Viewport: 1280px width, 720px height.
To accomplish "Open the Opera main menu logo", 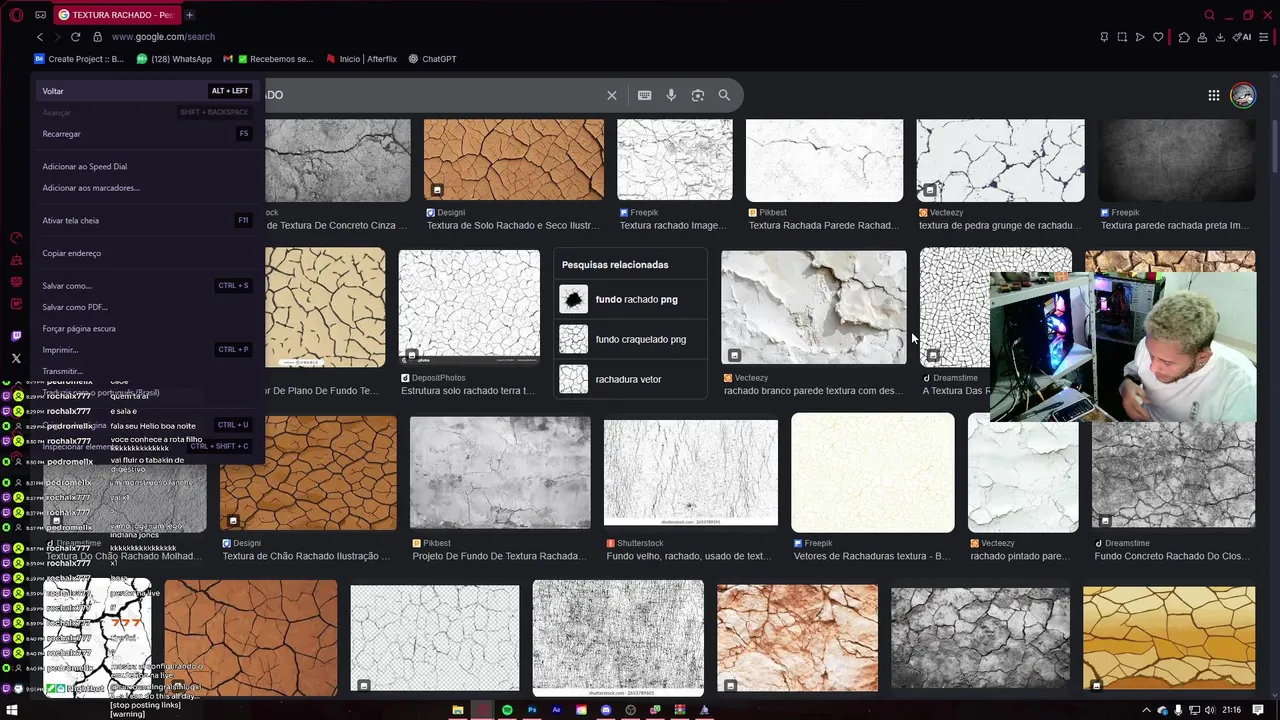I will click(16, 15).
